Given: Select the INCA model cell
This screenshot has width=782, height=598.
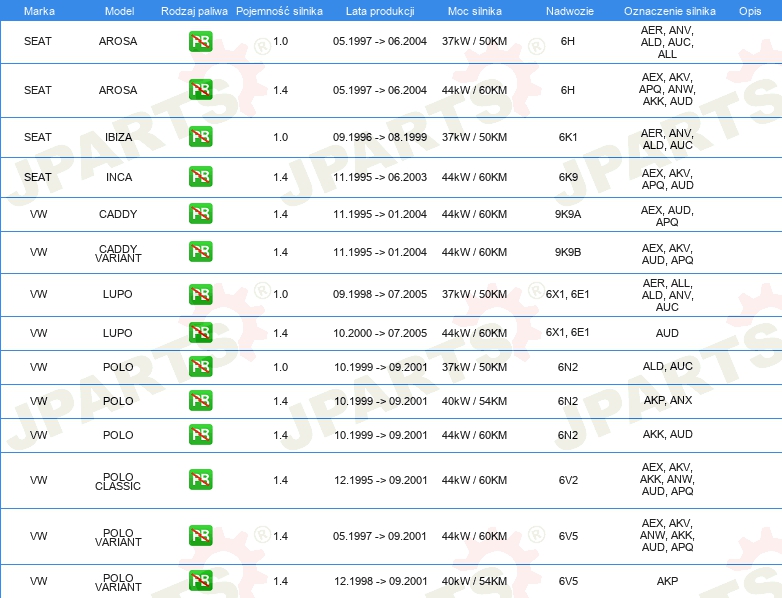Looking at the screenshot, I should (119, 177).
